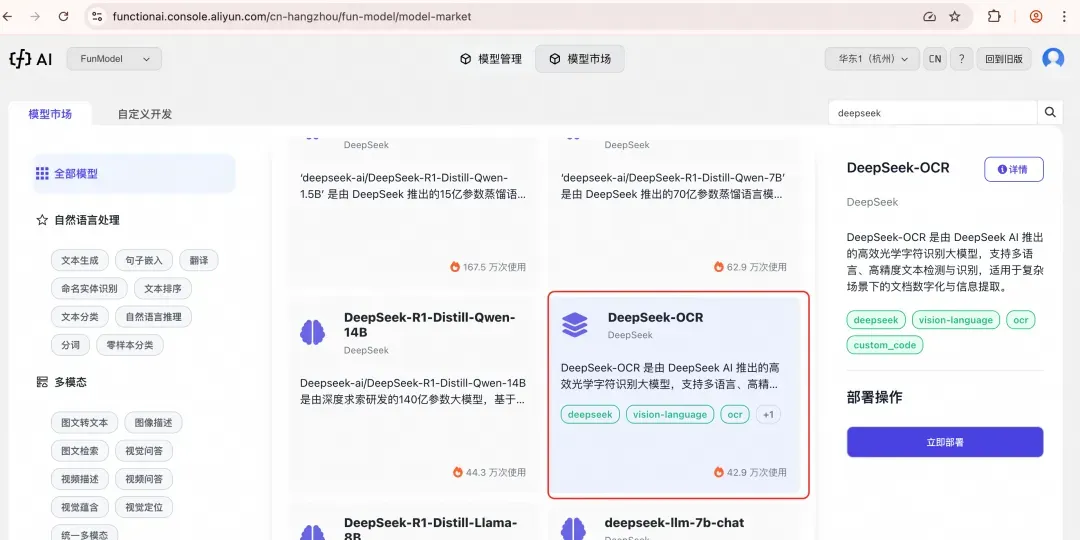Click the browser address bar URL

292,17
